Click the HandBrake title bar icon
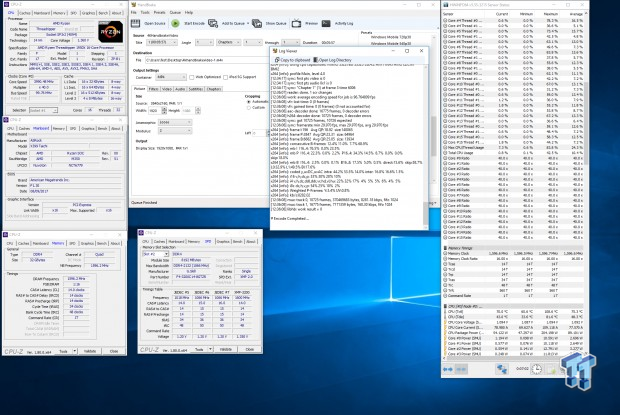The image size is (620, 415). coord(134,5)
